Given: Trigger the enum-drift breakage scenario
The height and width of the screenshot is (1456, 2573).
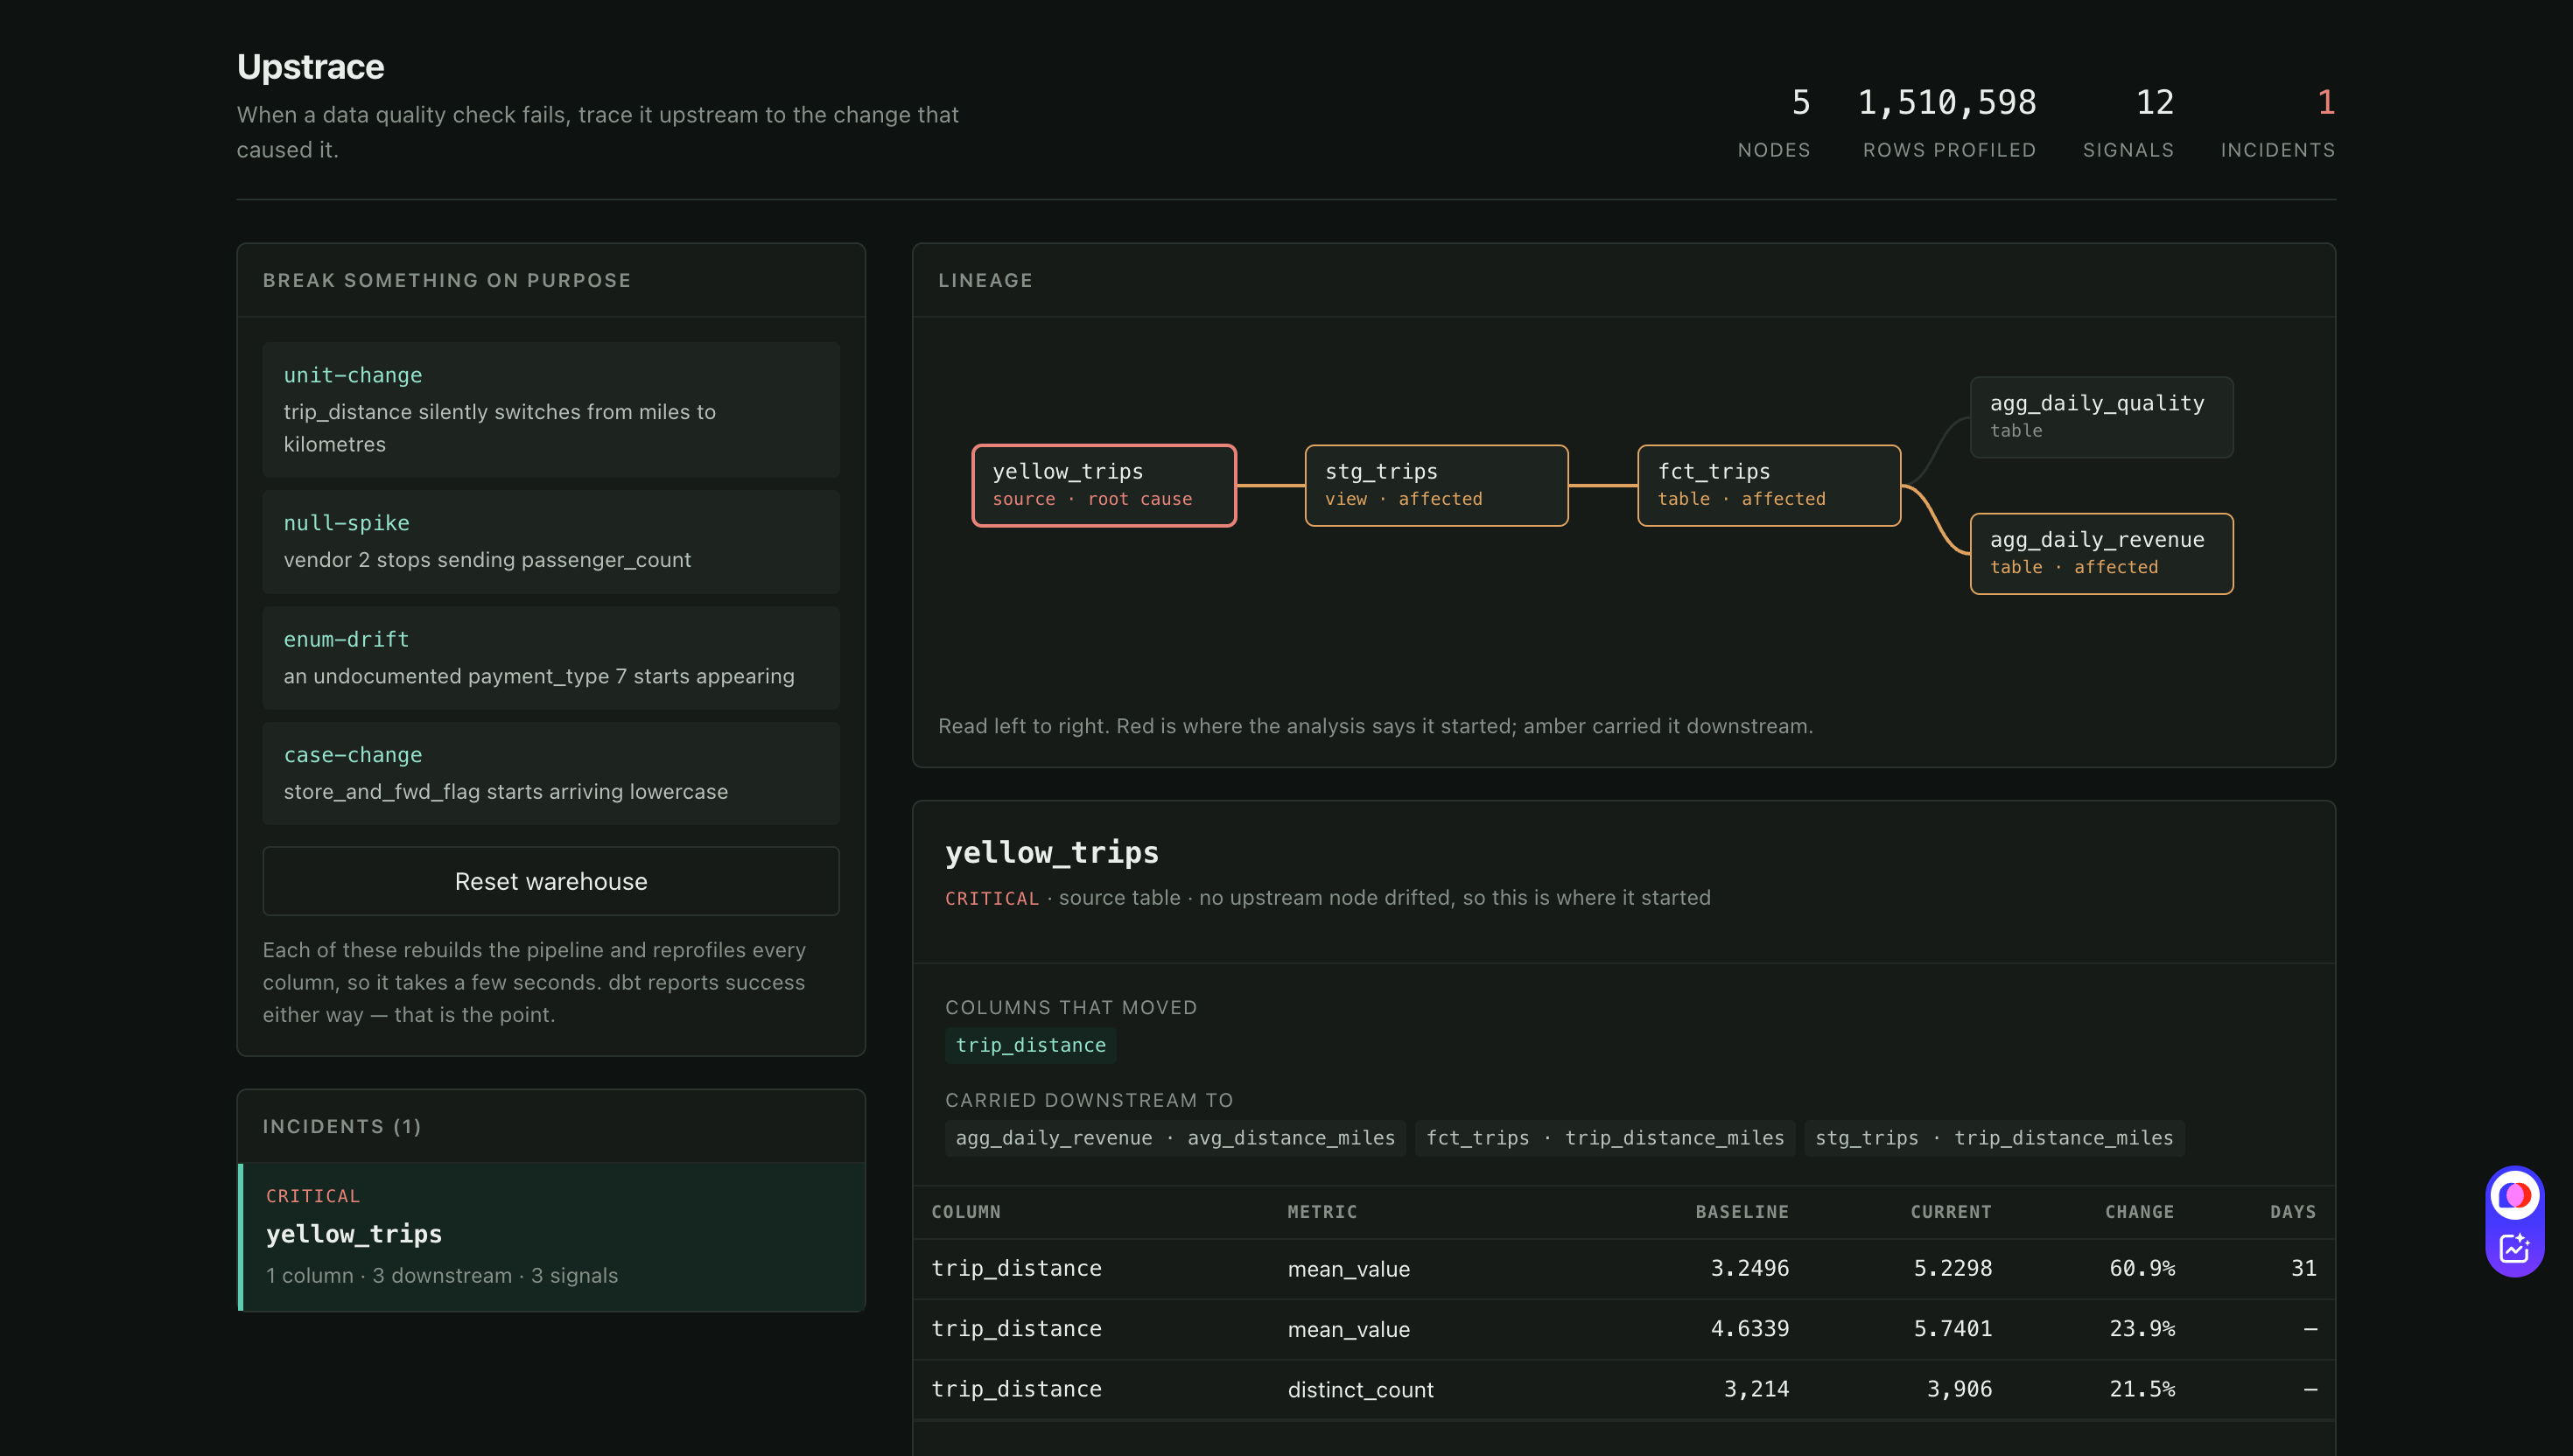Looking at the screenshot, I should (x=551, y=658).
